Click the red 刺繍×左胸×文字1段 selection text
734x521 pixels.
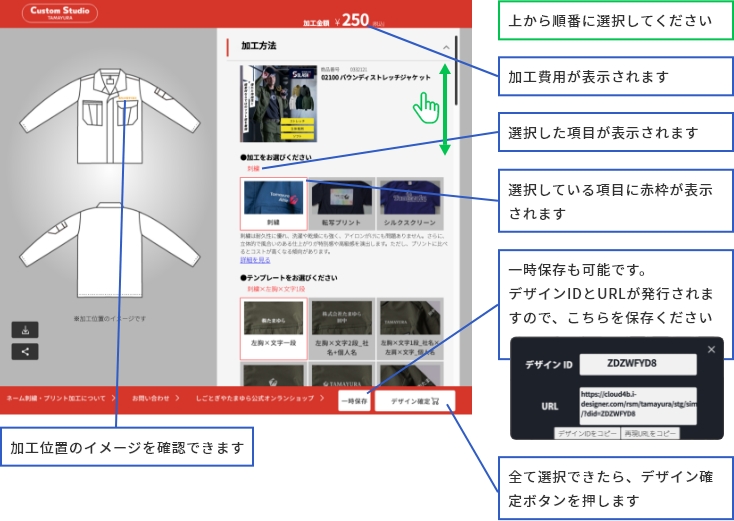point(276,289)
